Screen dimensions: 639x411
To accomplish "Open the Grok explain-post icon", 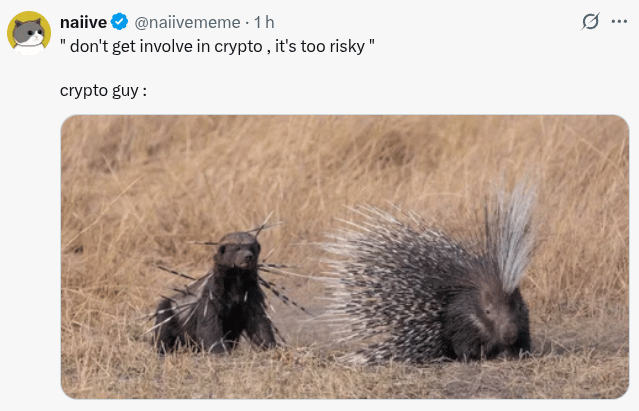I will click(x=590, y=22).
